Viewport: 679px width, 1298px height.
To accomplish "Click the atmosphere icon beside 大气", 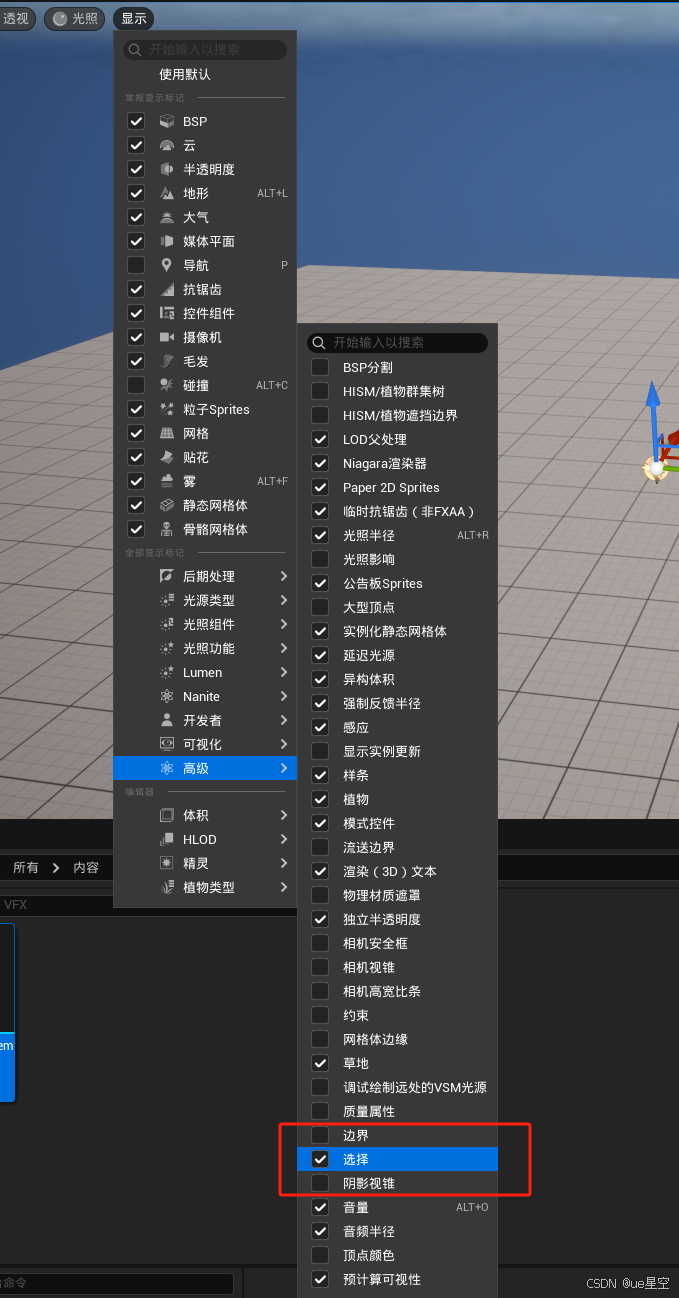I will pyautogui.click(x=167, y=217).
